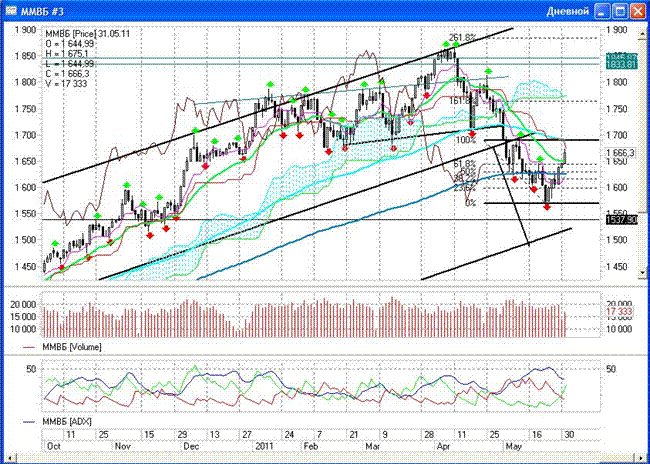Screen dimensions: 650x464
Task: Click the date label 30 on timeline
Action: 570,435
